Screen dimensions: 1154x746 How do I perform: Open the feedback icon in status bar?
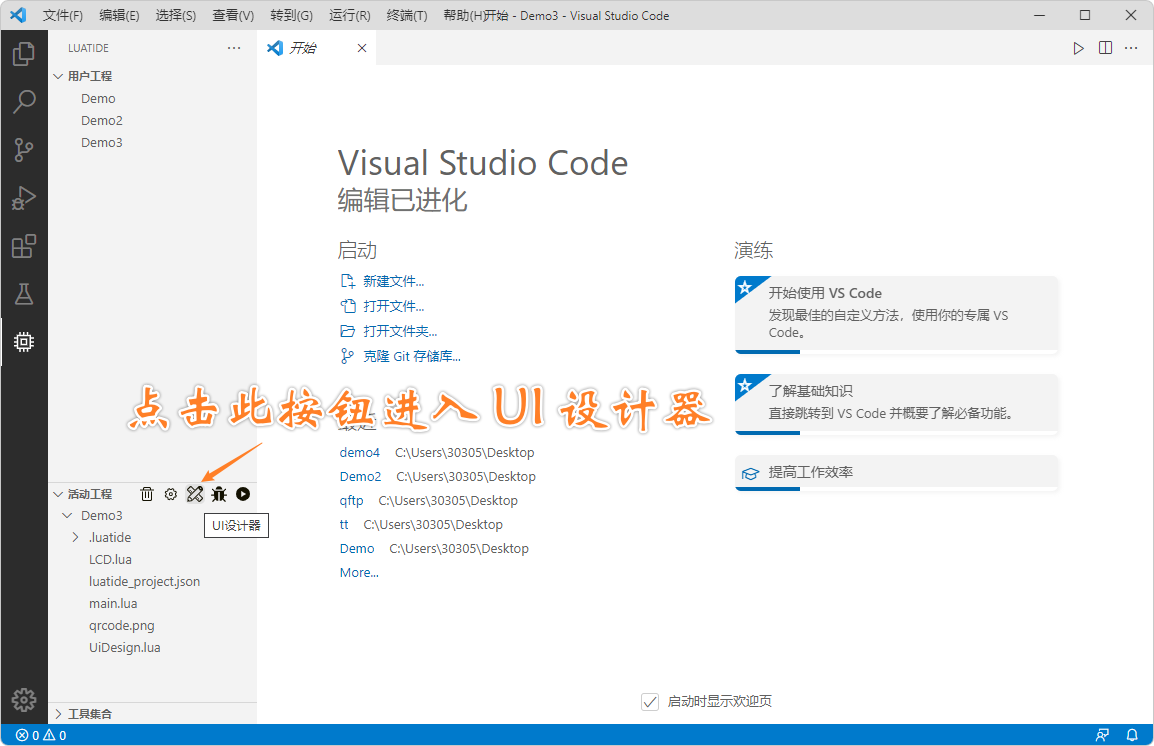(x=1102, y=735)
